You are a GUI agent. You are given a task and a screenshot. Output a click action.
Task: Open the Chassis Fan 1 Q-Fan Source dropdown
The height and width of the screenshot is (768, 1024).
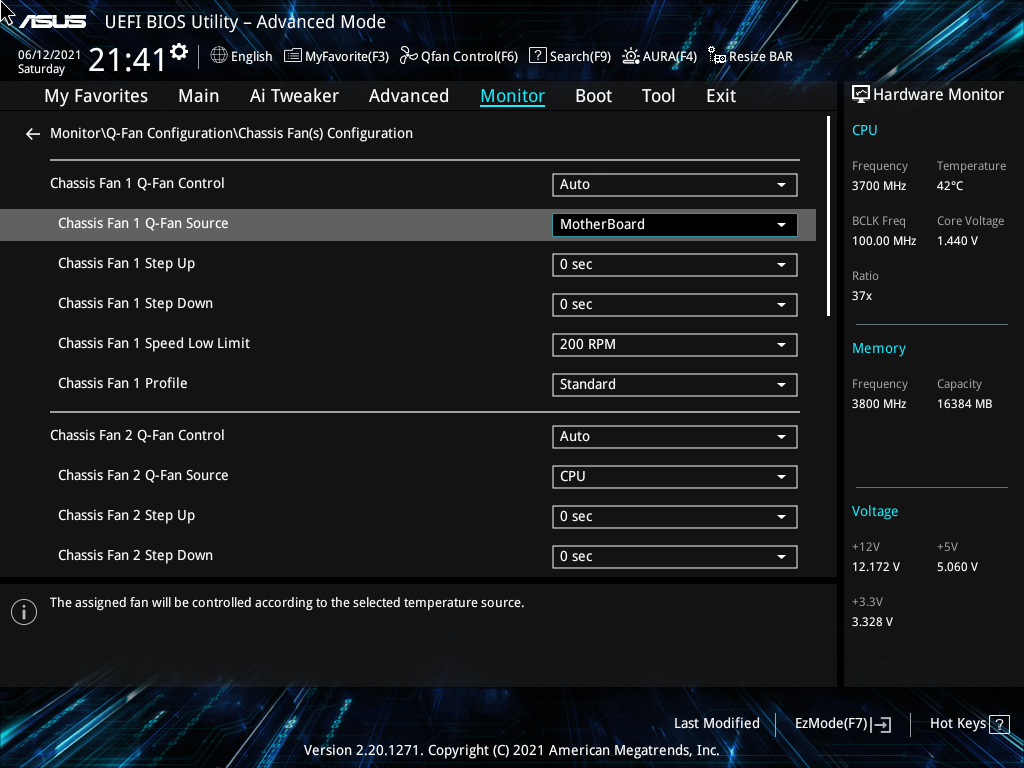pos(674,225)
